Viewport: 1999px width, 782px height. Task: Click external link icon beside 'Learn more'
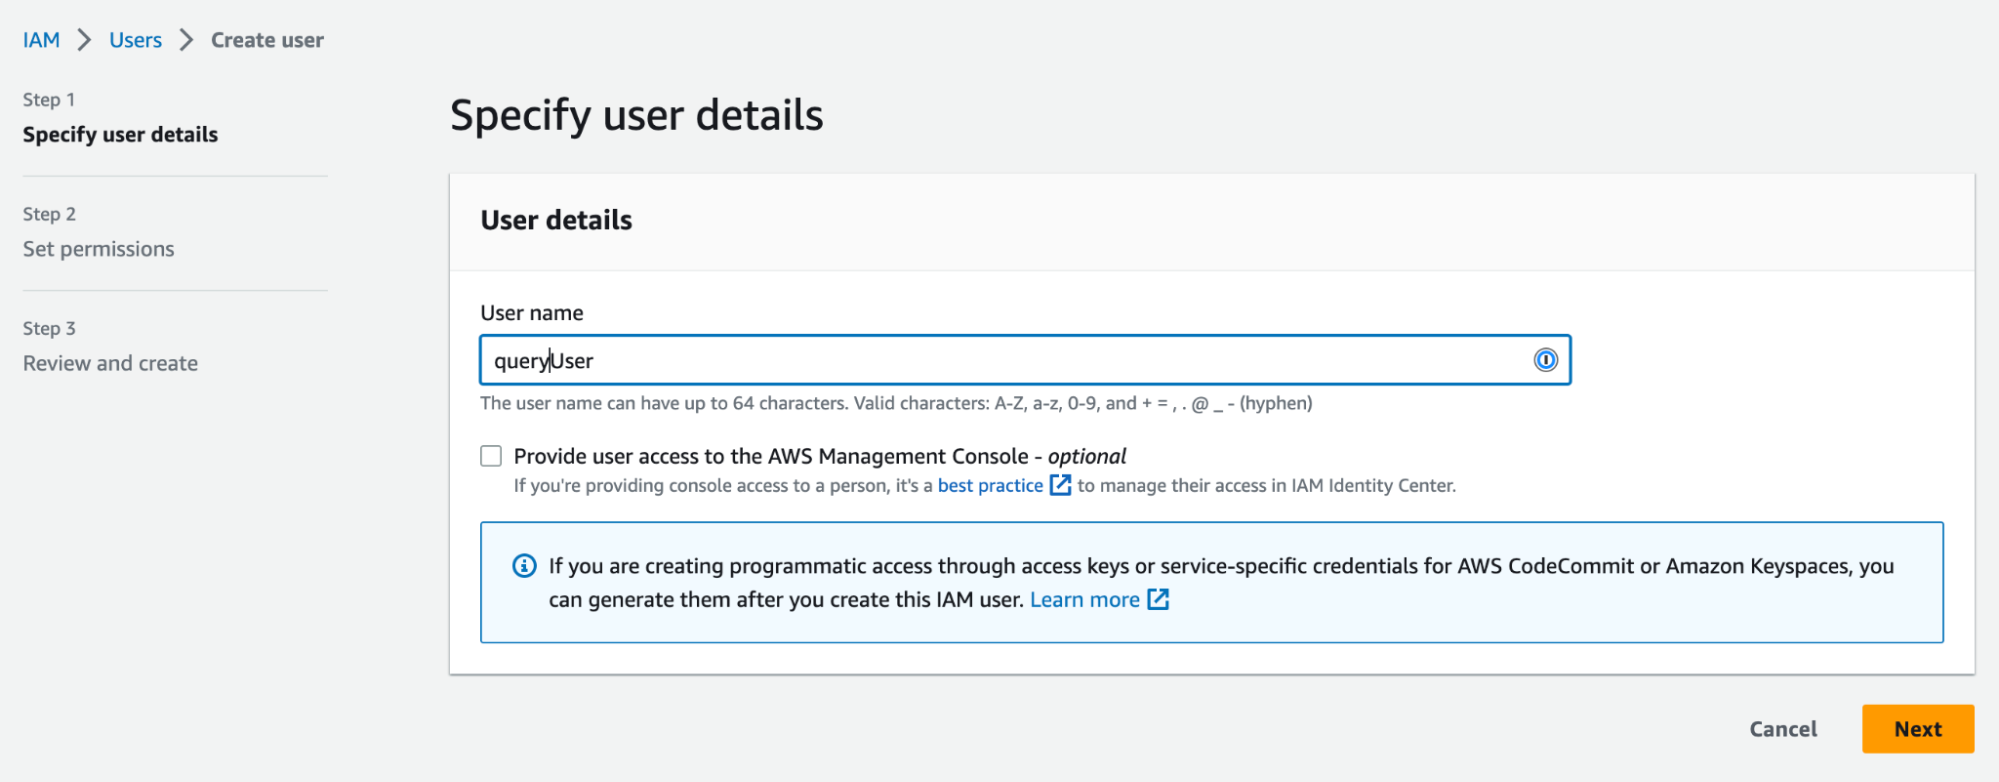pos(1158,599)
